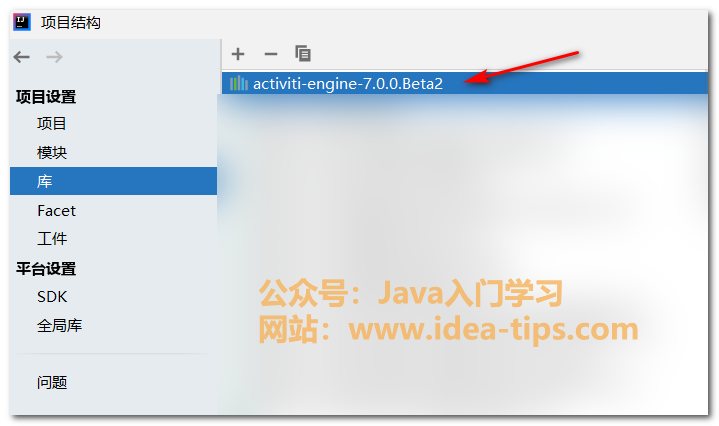Viewport: 719px width, 426px height.
Task: Click the 平台设置 section header
Action: [x=46, y=269]
